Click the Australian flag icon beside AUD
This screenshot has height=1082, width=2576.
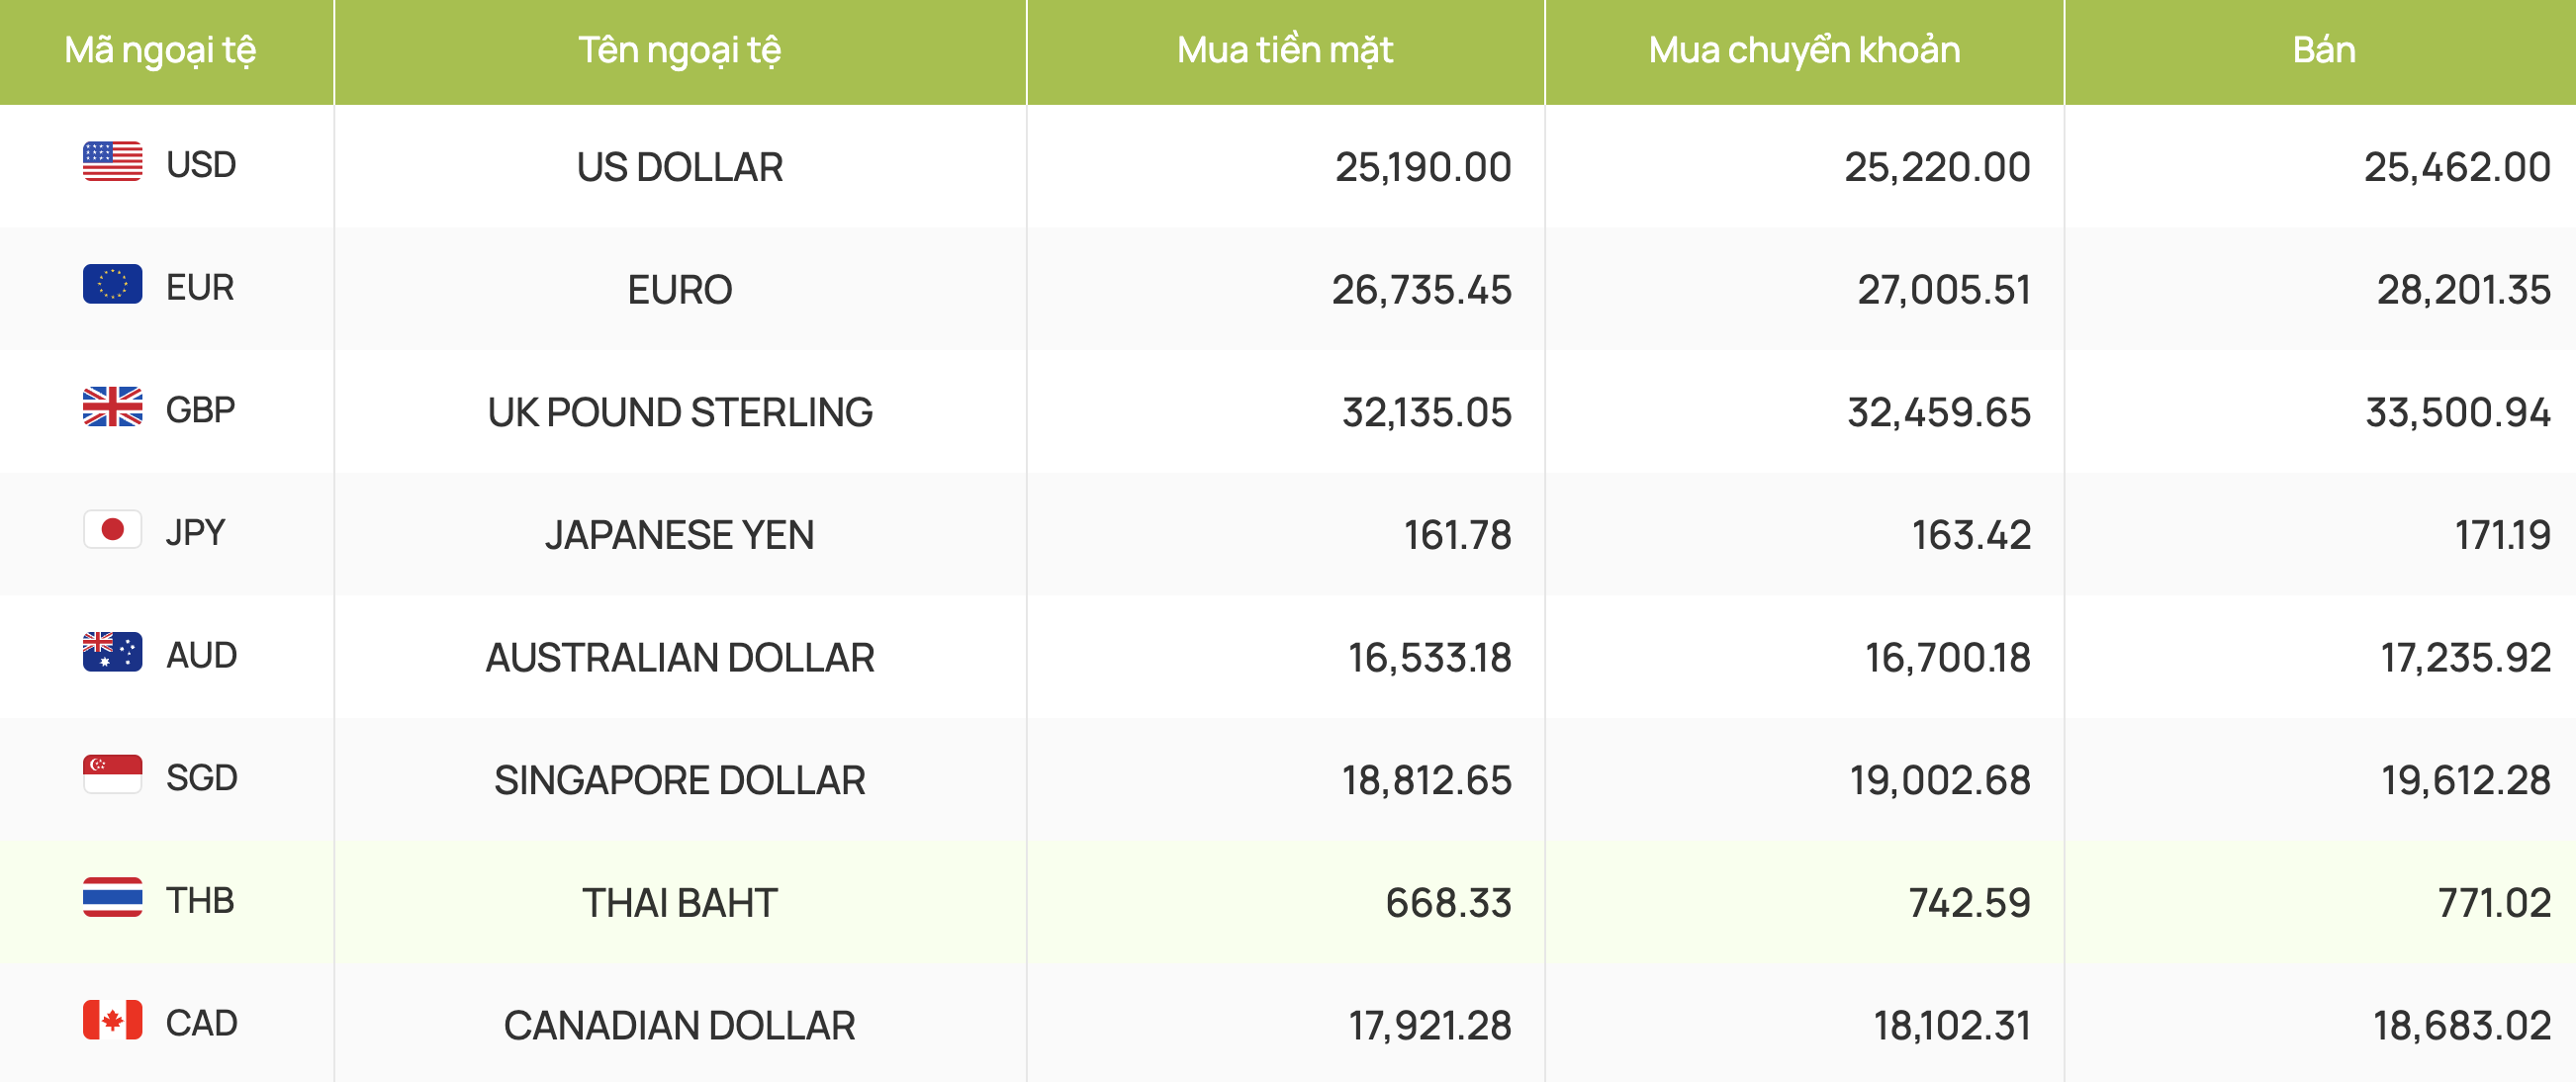[x=112, y=652]
